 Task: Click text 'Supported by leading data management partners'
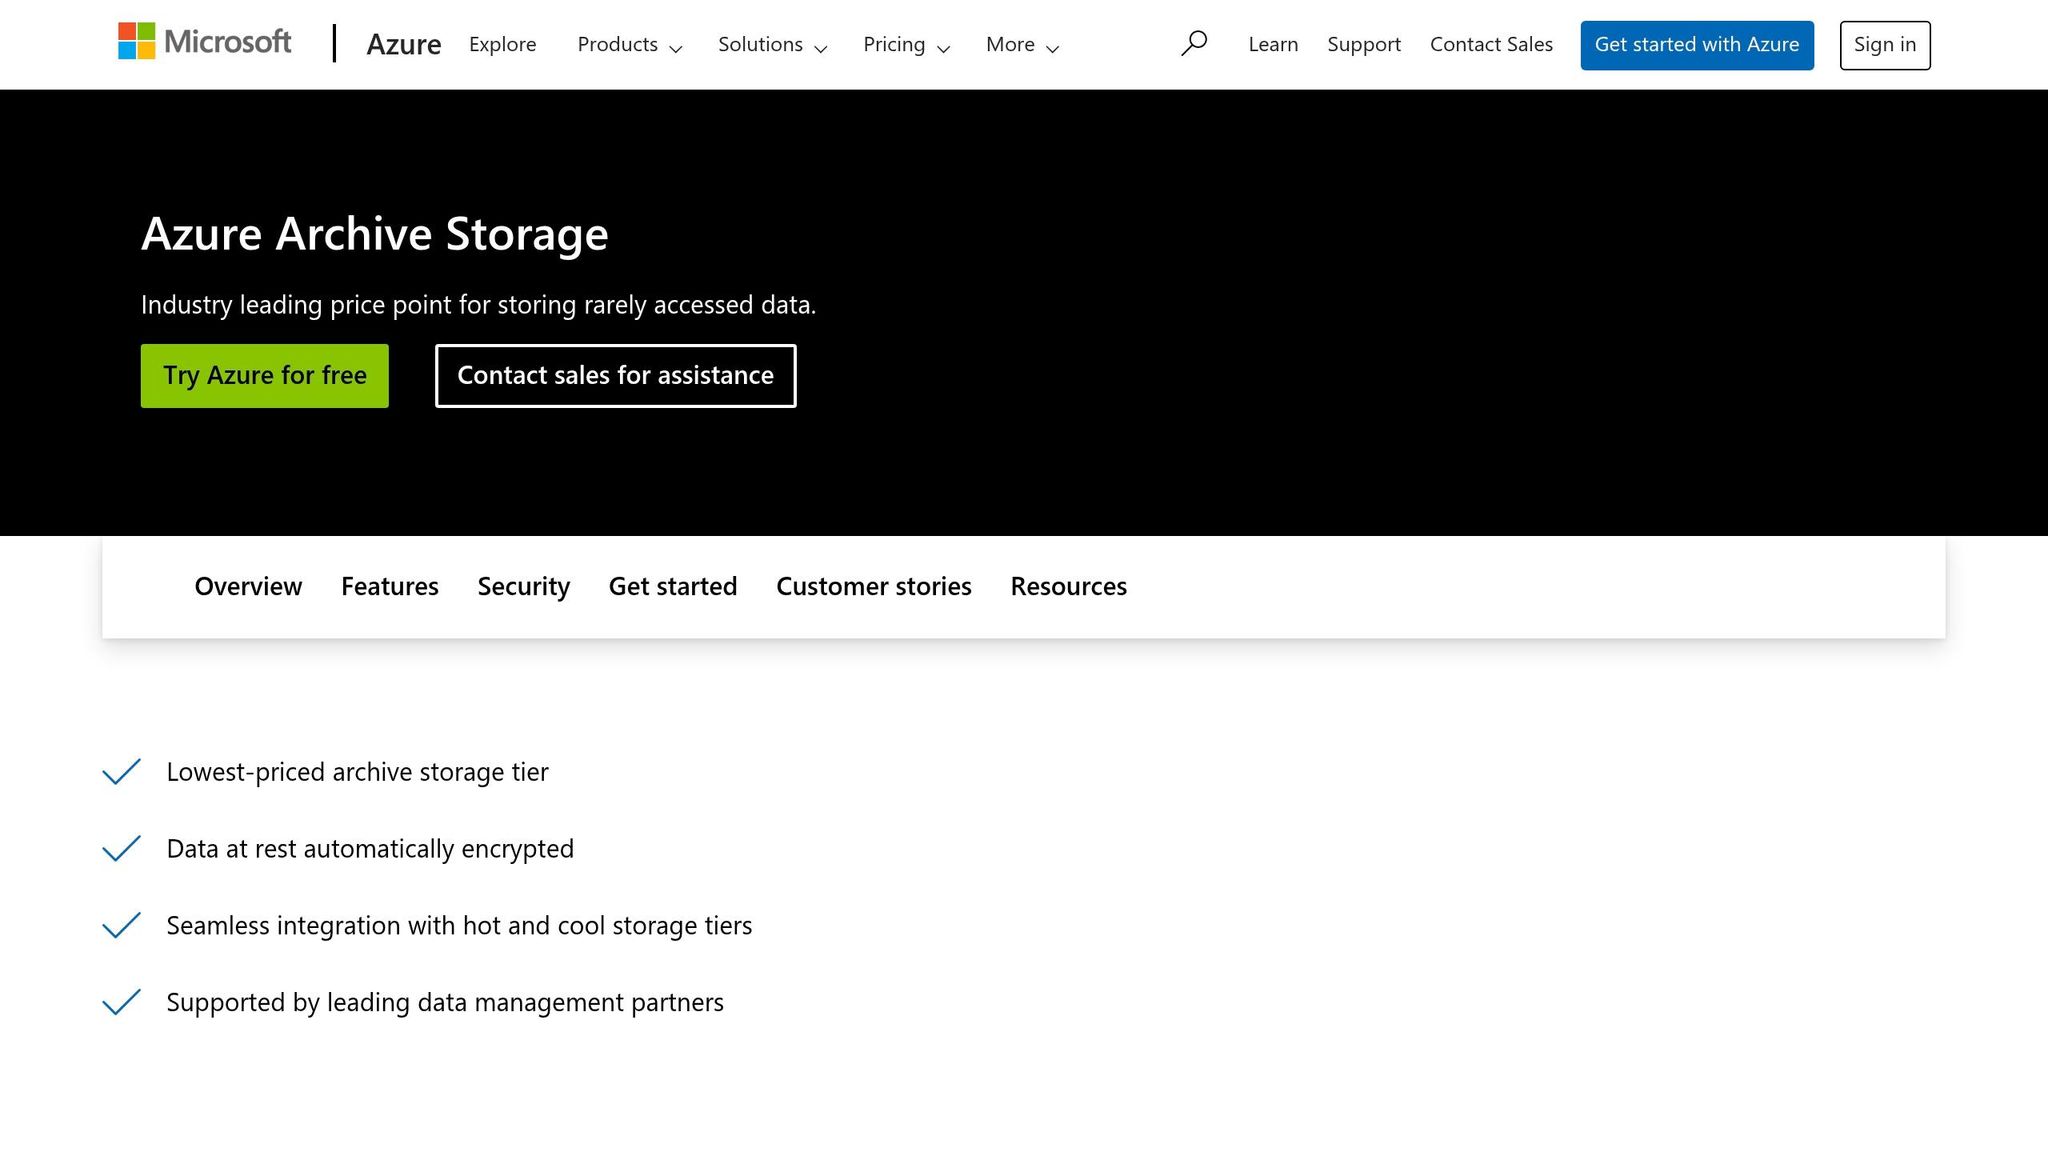[x=445, y=1003]
